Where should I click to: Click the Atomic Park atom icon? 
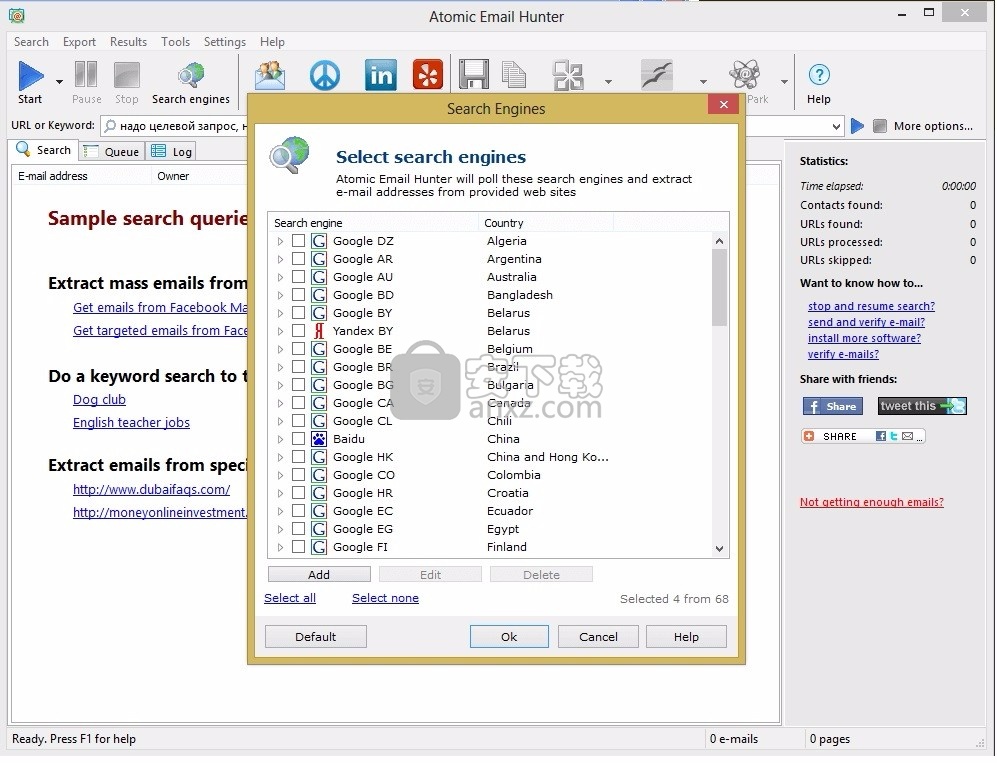(745, 74)
